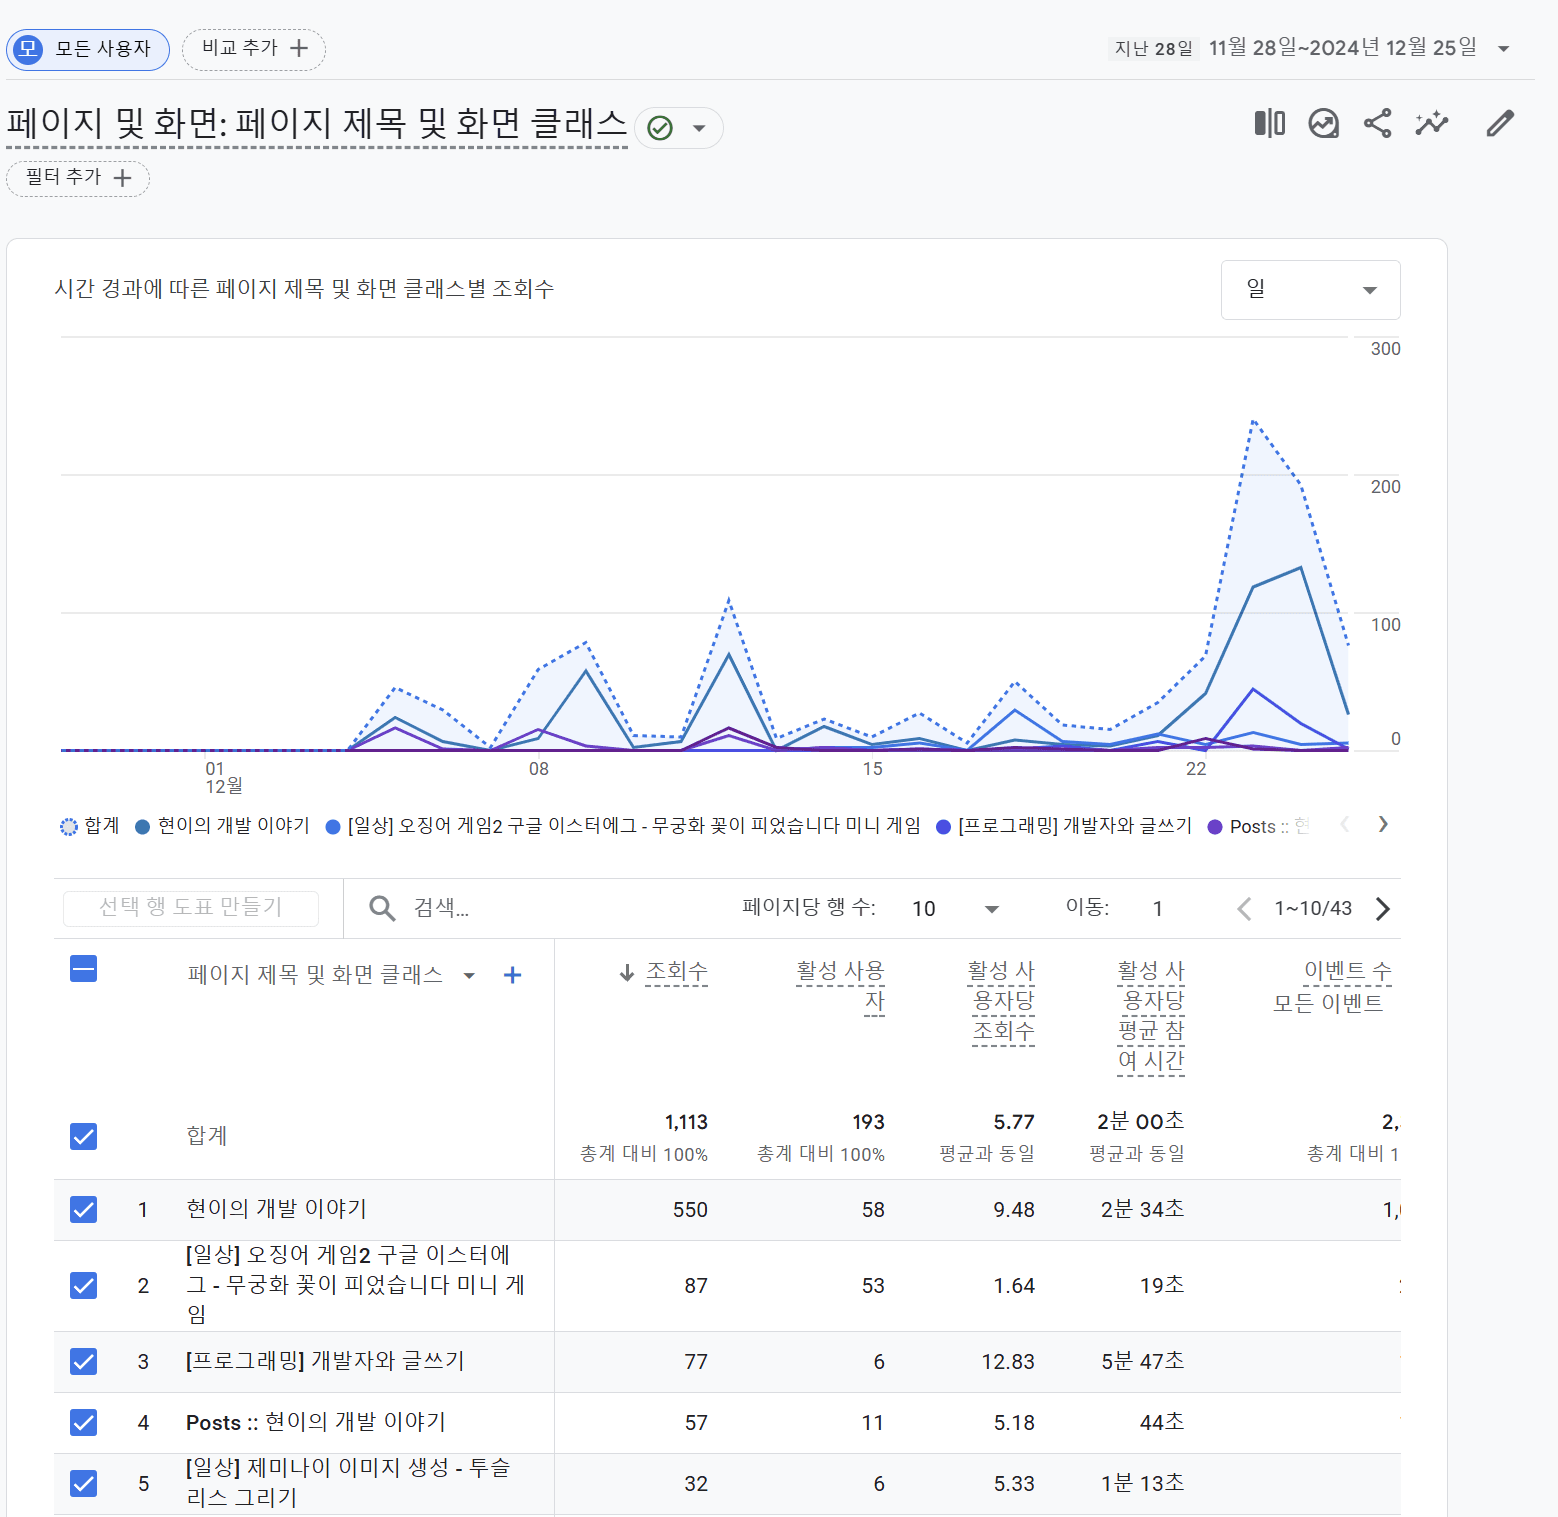Edit the report with the pencil icon

pyautogui.click(x=1500, y=124)
